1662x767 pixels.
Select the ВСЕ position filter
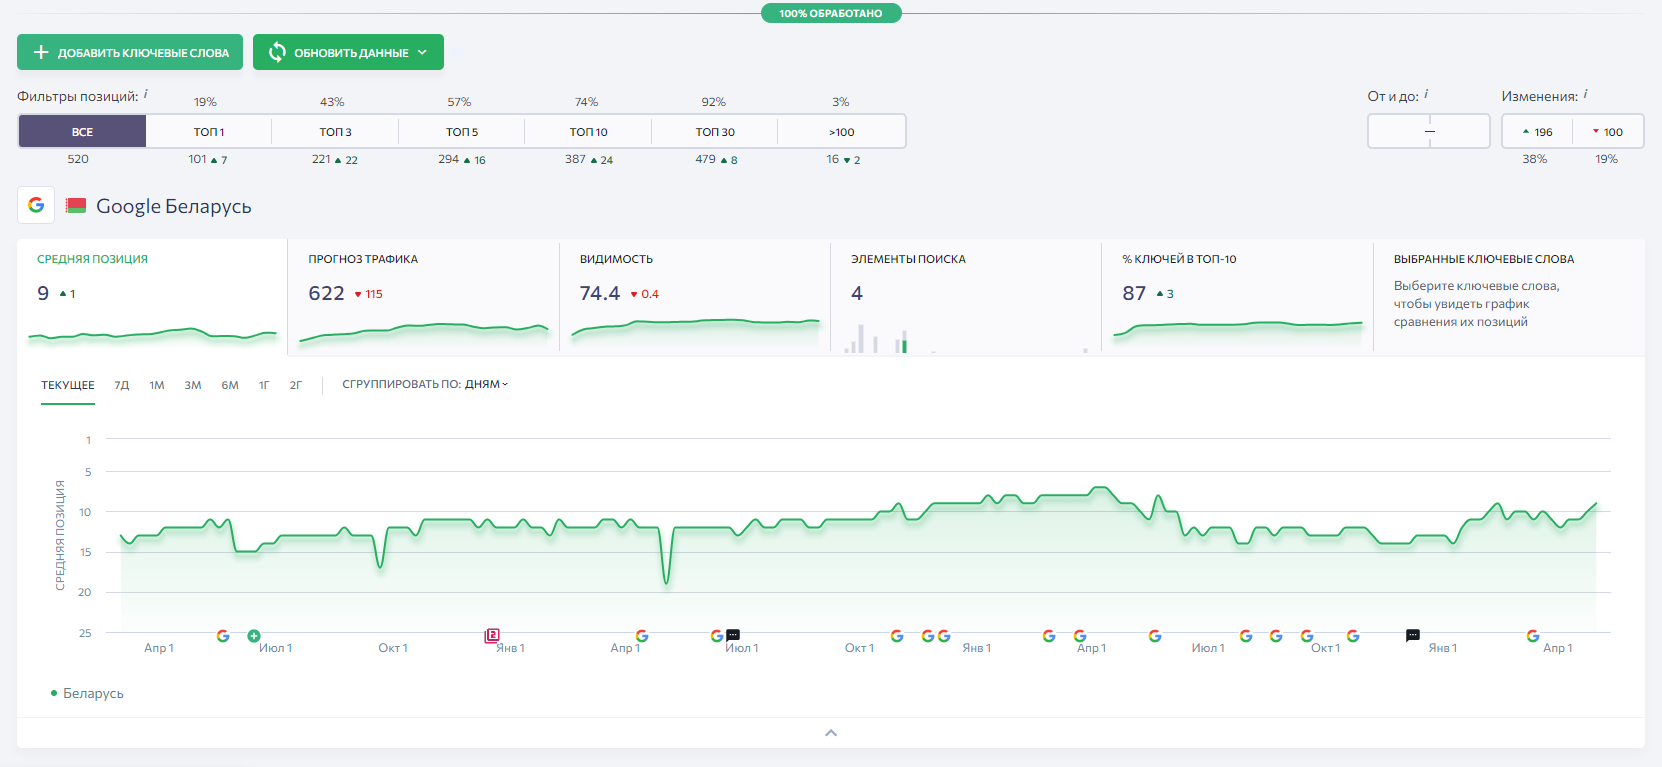click(82, 131)
